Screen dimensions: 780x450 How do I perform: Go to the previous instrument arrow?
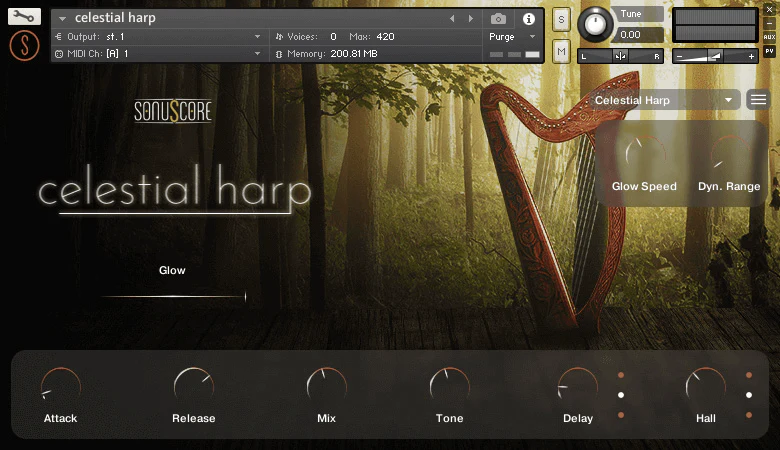[452, 18]
